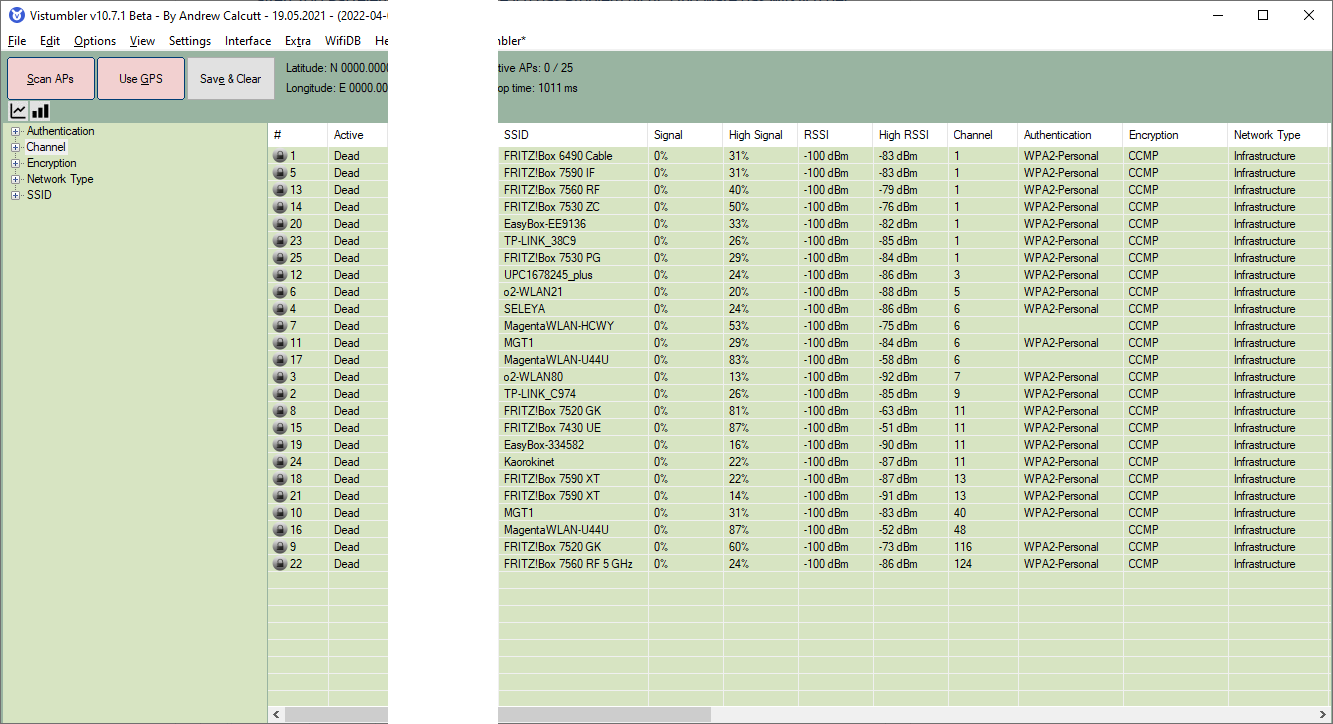
Task: Click the dead AP icon in row 2
Action: pyautogui.click(x=280, y=394)
